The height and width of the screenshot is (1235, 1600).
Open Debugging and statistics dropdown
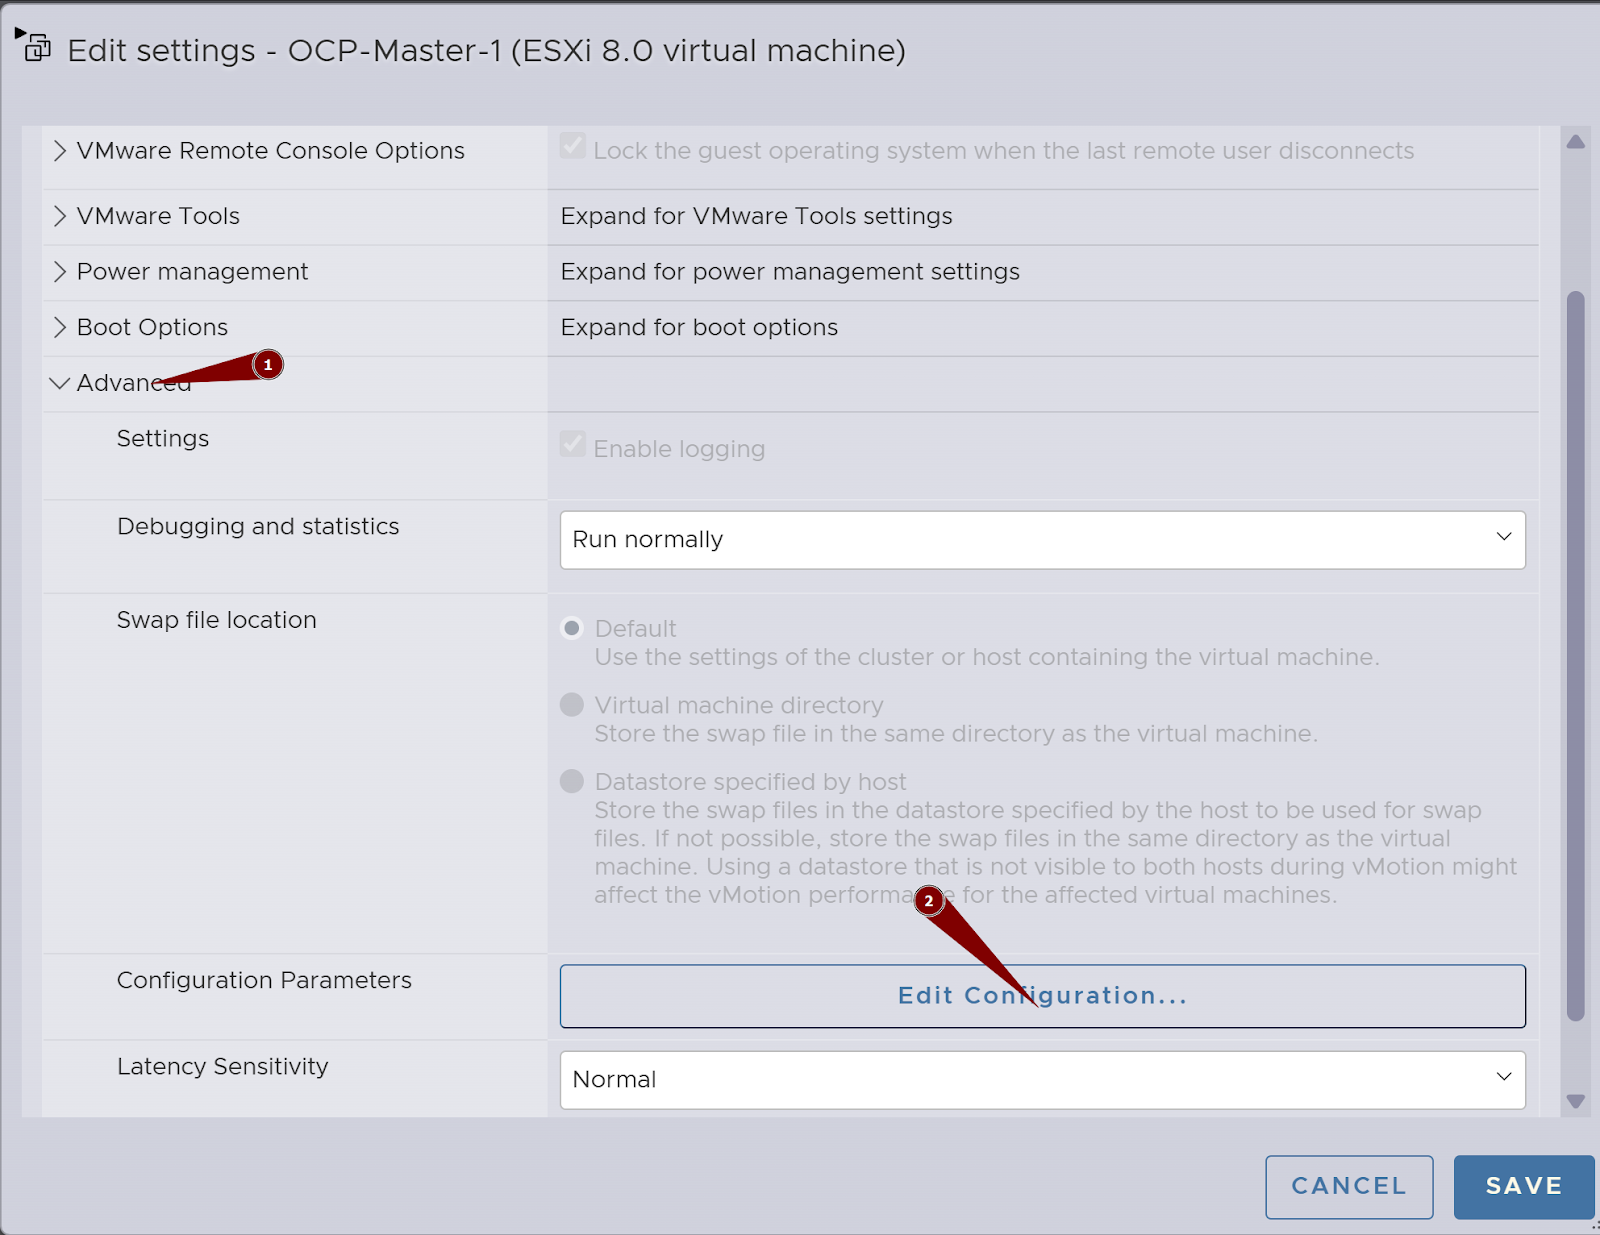(1042, 540)
